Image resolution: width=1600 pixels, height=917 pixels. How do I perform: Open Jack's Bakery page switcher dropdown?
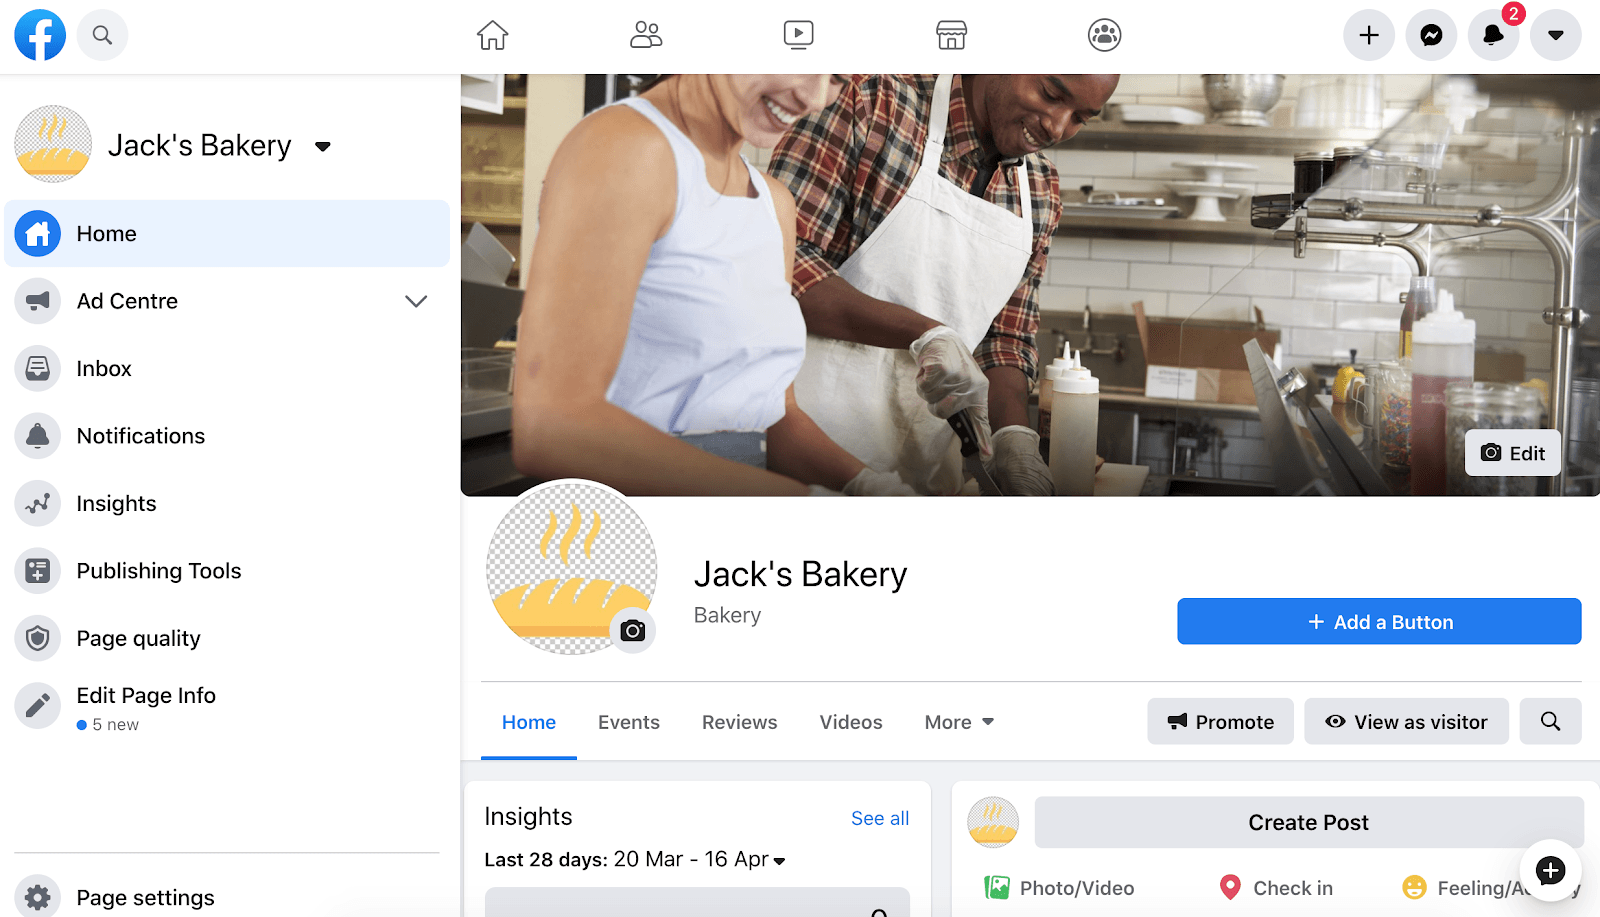click(322, 147)
